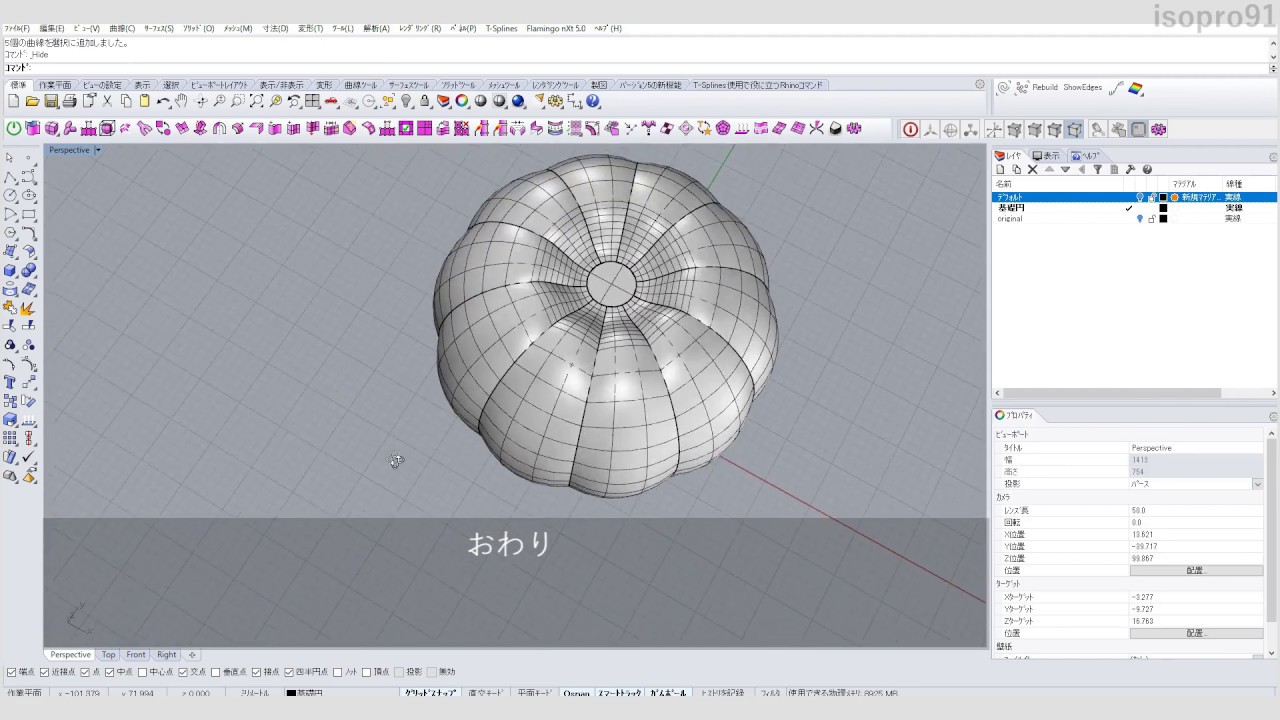The image size is (1280, 720).
Task: Click the ShowEdges tool in the toolbar
Action: [x=1082, y=88]
